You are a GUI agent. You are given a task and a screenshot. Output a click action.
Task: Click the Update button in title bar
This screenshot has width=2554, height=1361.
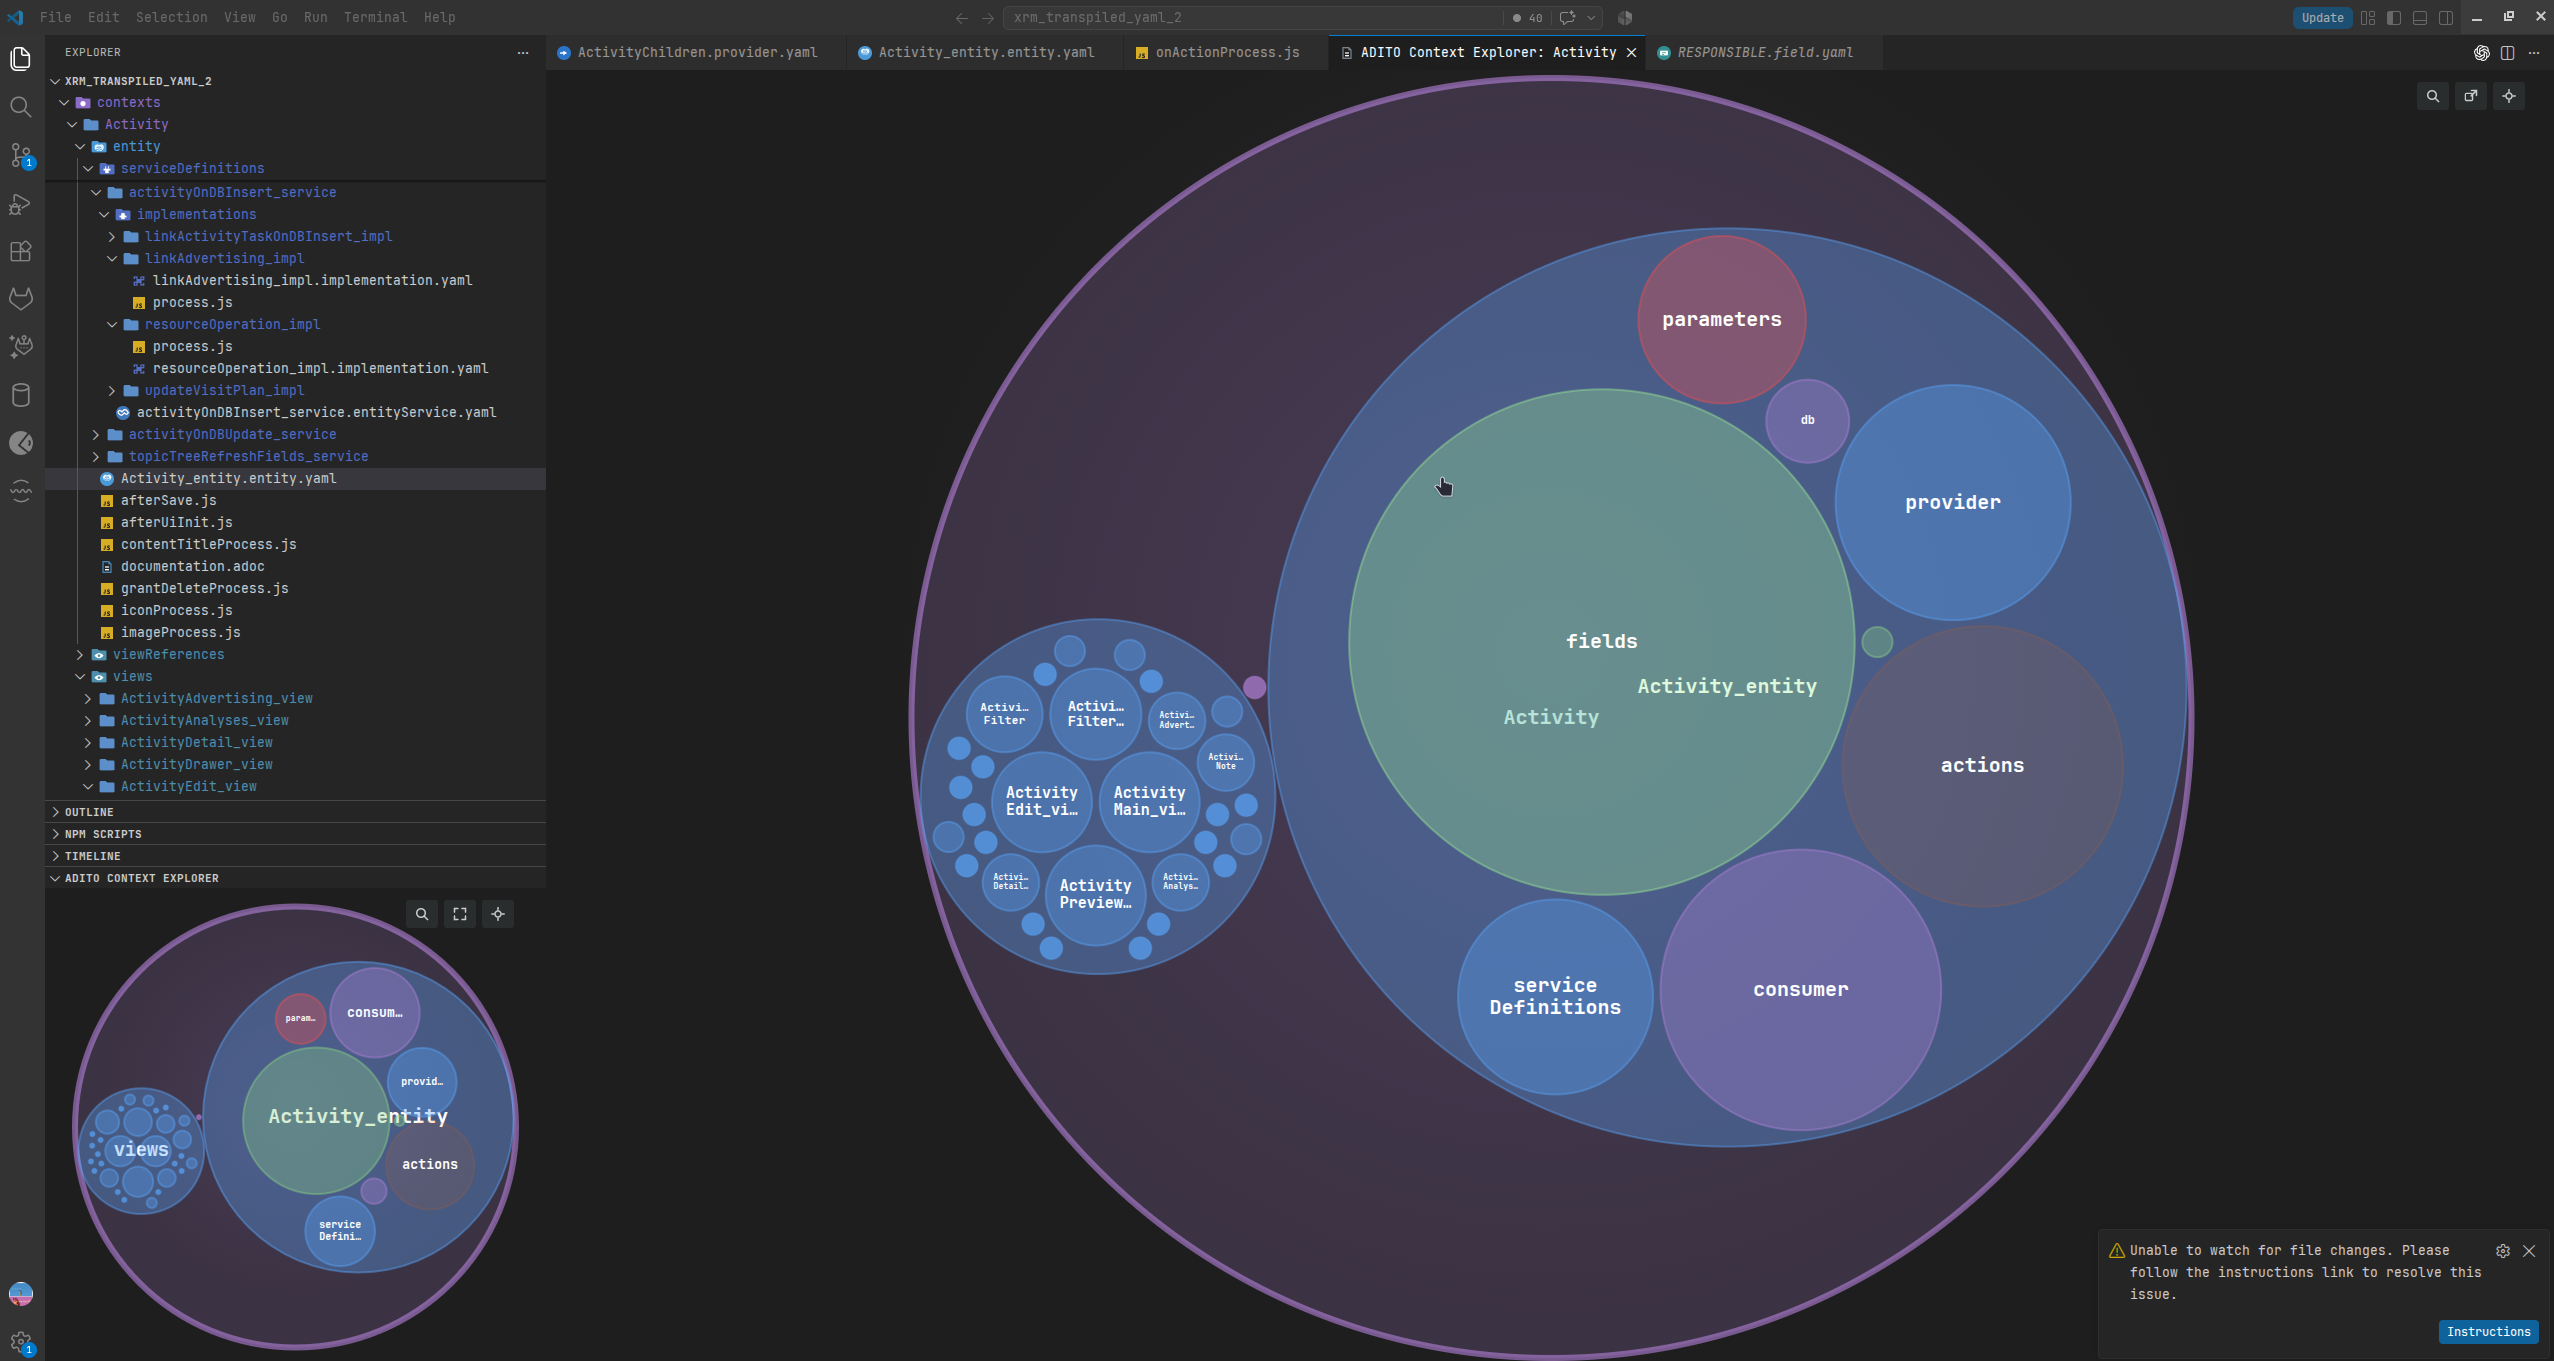(x=2322, y=18)
